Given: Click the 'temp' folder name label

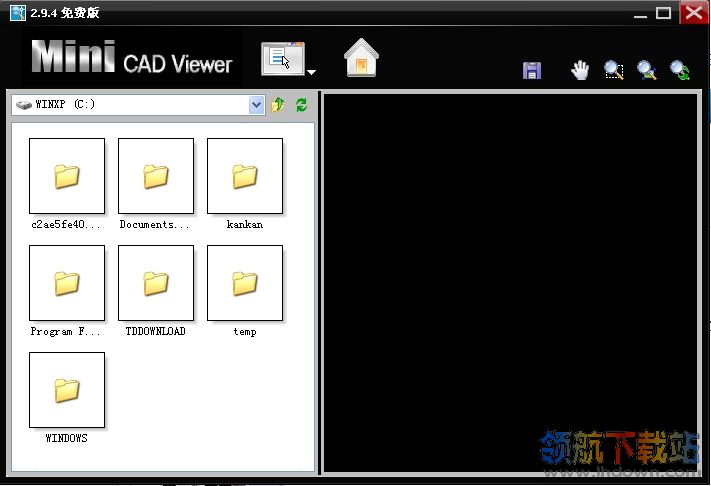Looking at the screenshot, I should click(x=245, y=332).
